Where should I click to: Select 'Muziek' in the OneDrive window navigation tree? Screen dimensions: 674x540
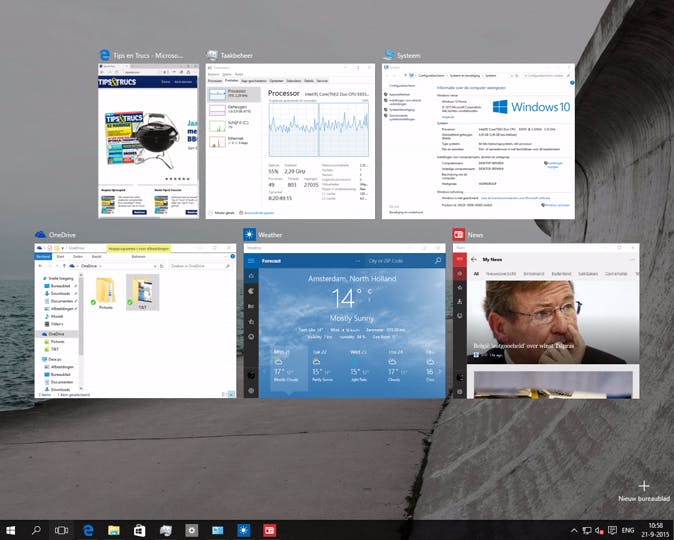pyautogui.click(x=54, y=316)
